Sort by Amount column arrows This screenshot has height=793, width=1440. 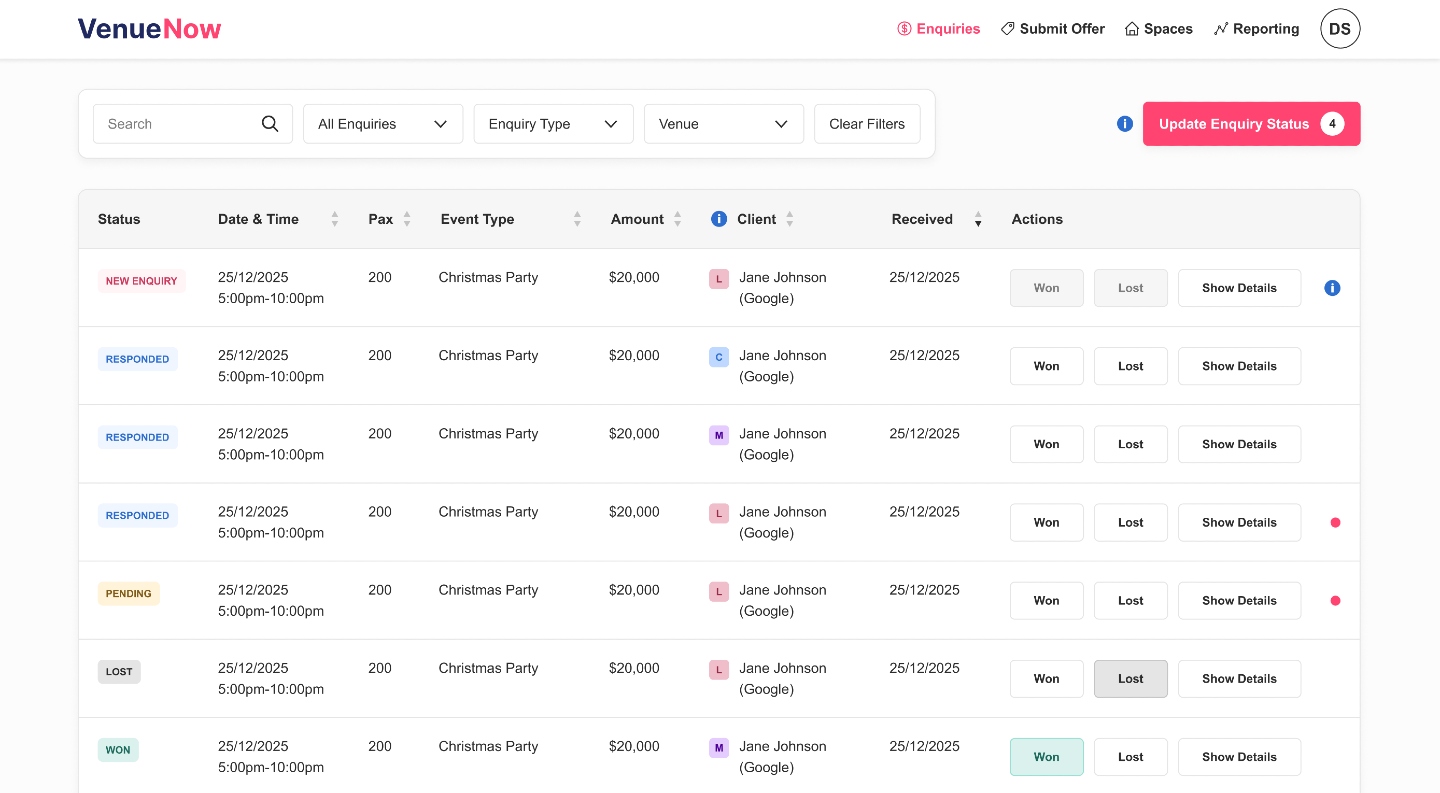click(678, 219)
